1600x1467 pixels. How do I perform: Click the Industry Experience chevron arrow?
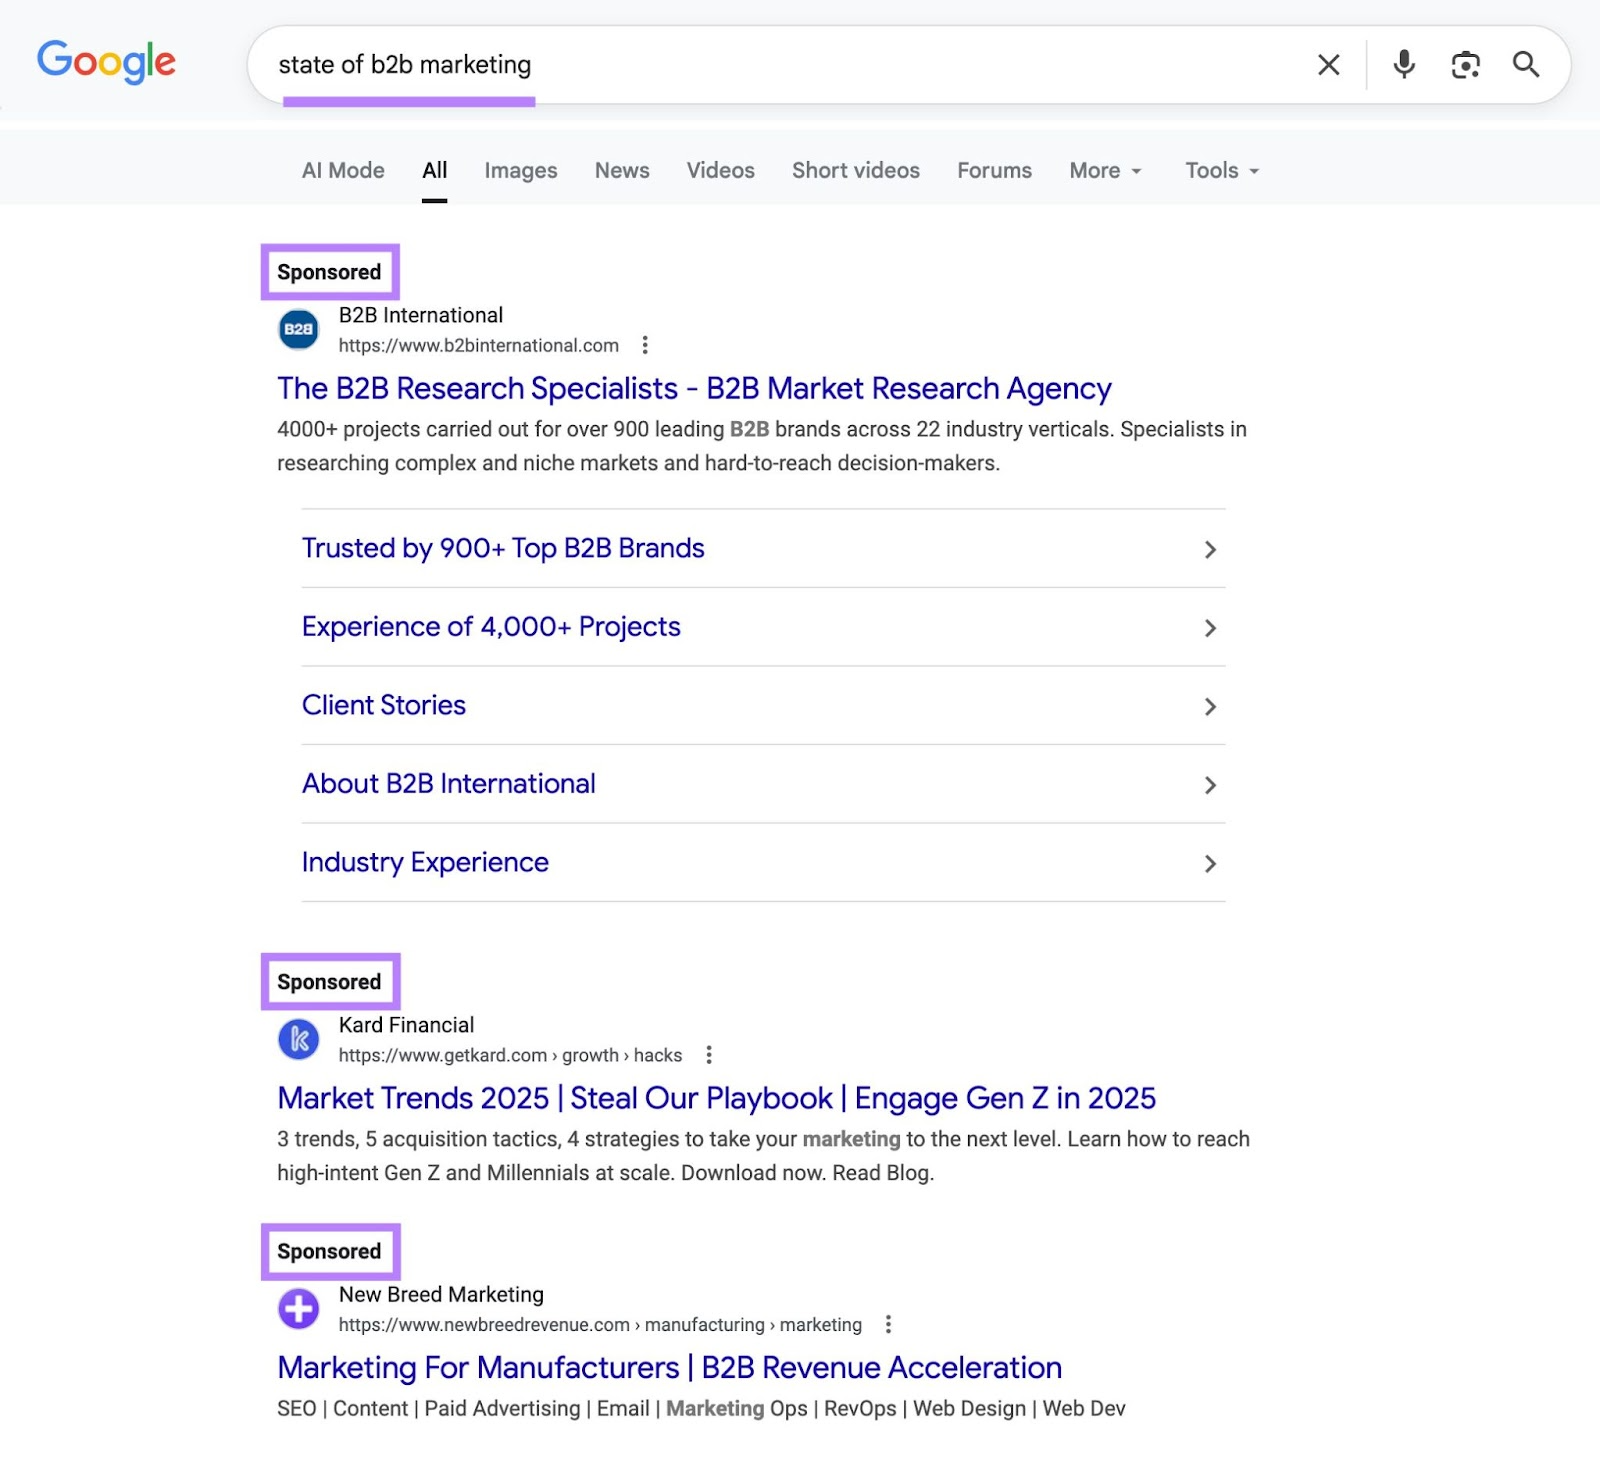click(1210, 864)
